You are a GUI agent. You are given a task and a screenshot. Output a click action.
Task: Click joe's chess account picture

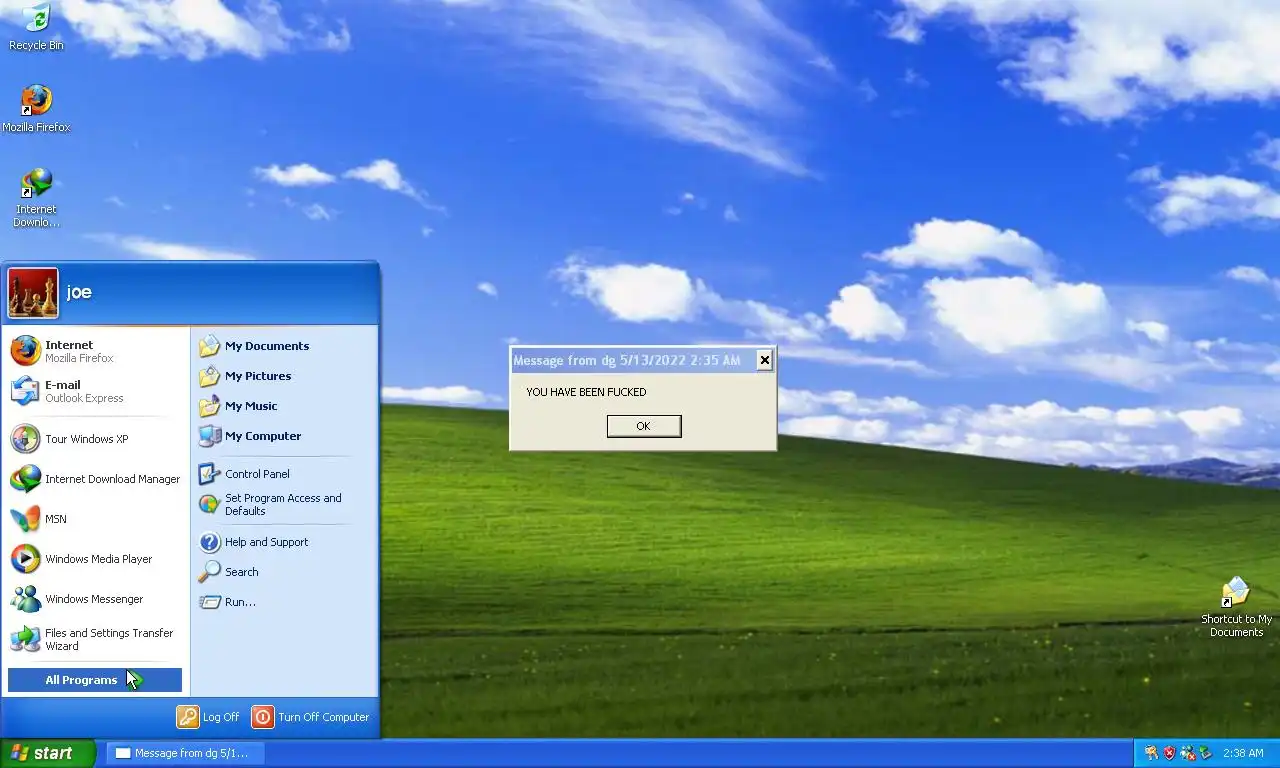(x=33, y=292)
